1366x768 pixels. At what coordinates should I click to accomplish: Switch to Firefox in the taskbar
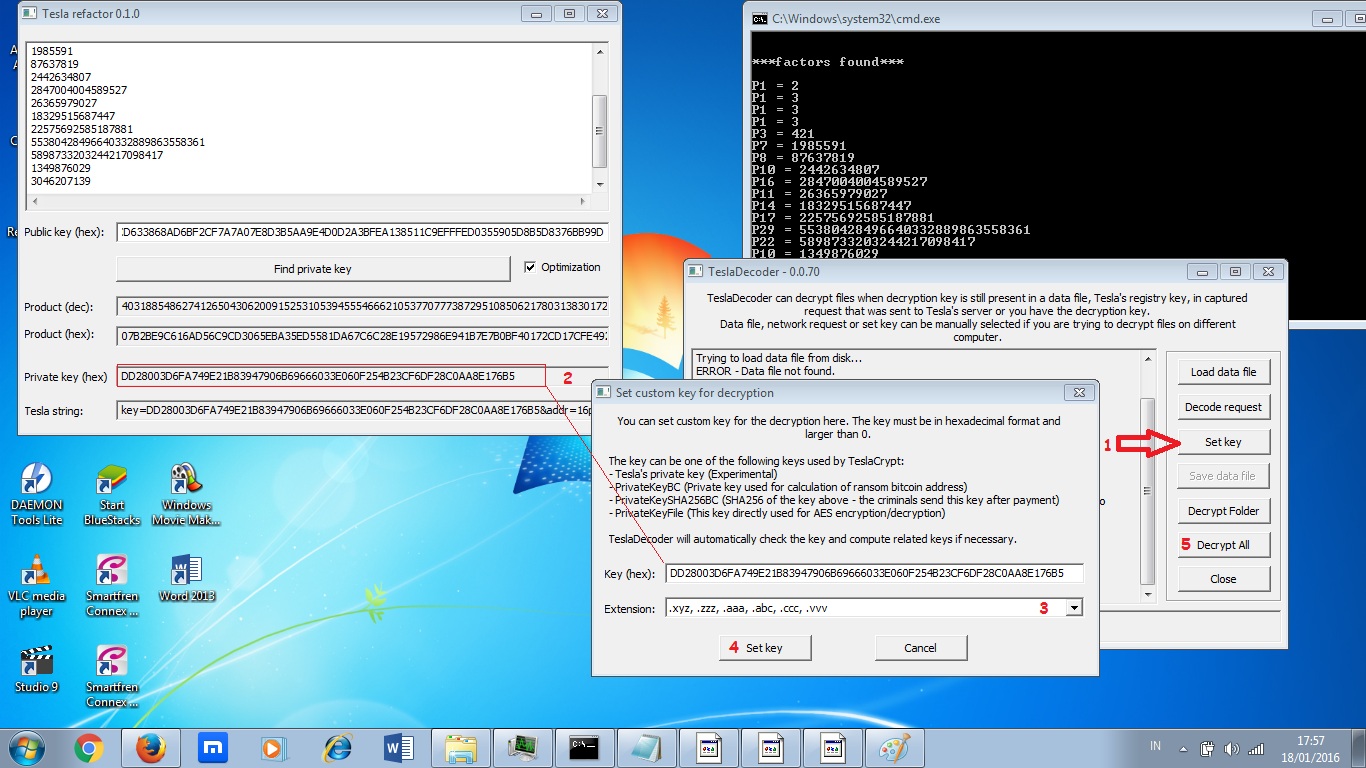click(150, 748)
